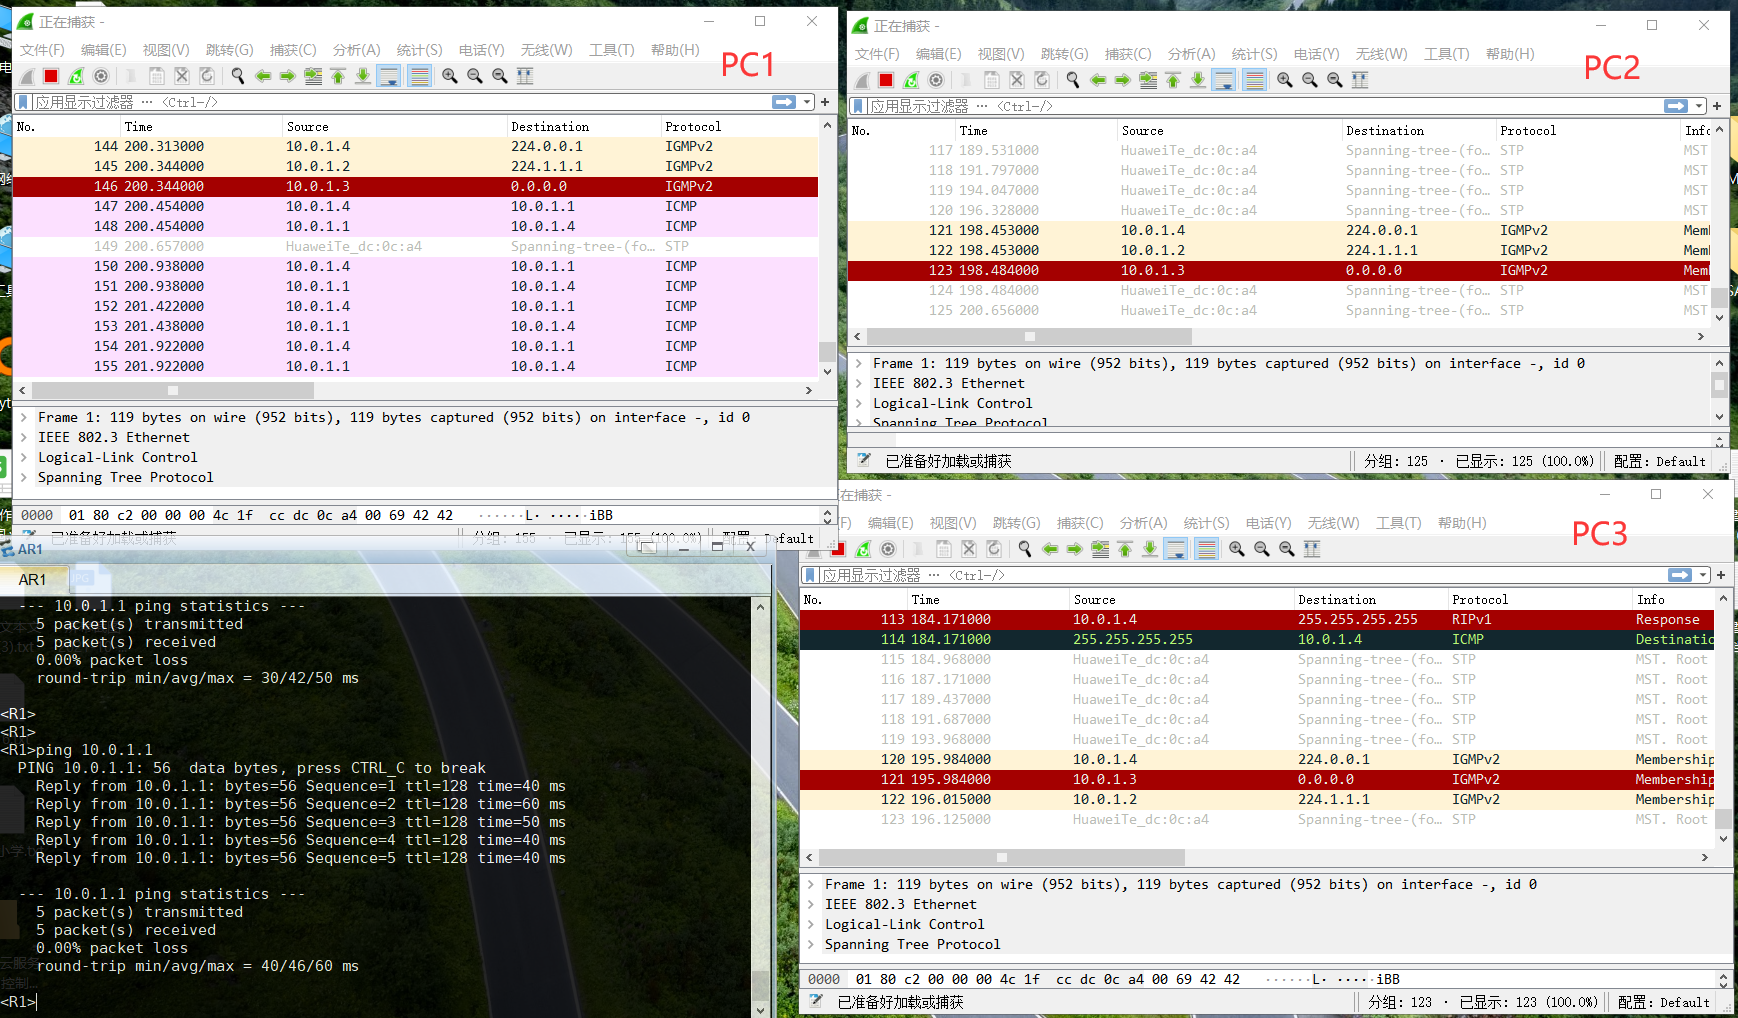Go forward arrow in PC3 toolbar
1738x1018 pixels.
(1075, 549)
